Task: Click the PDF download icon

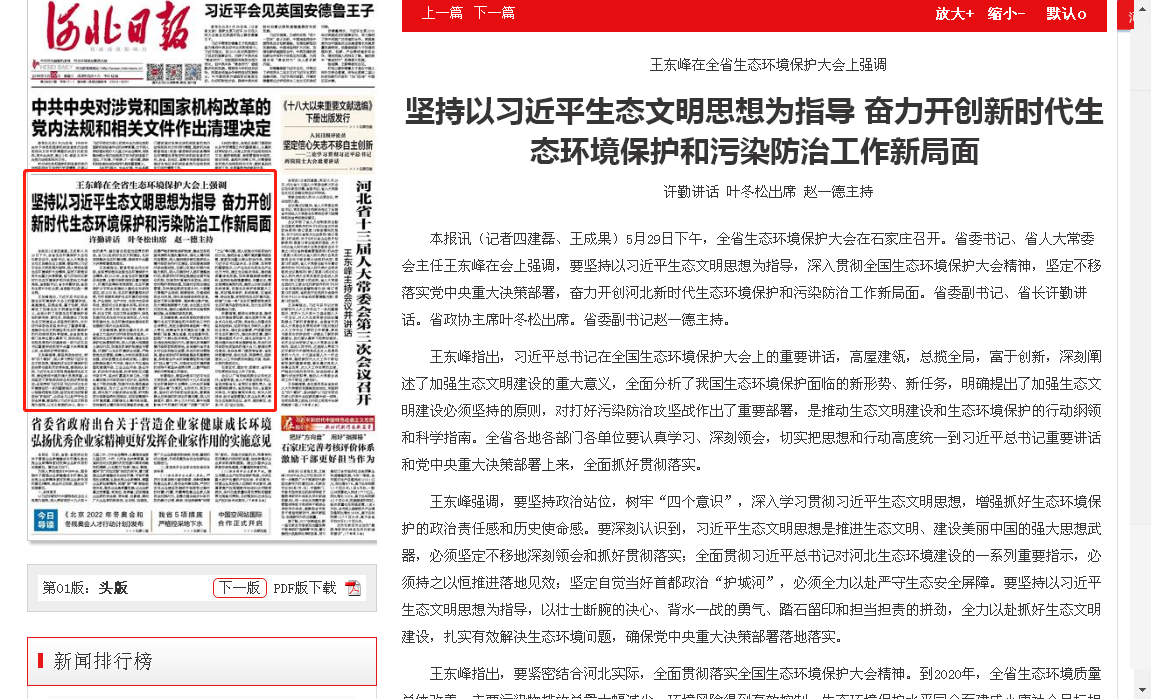Action: [352, 588]
